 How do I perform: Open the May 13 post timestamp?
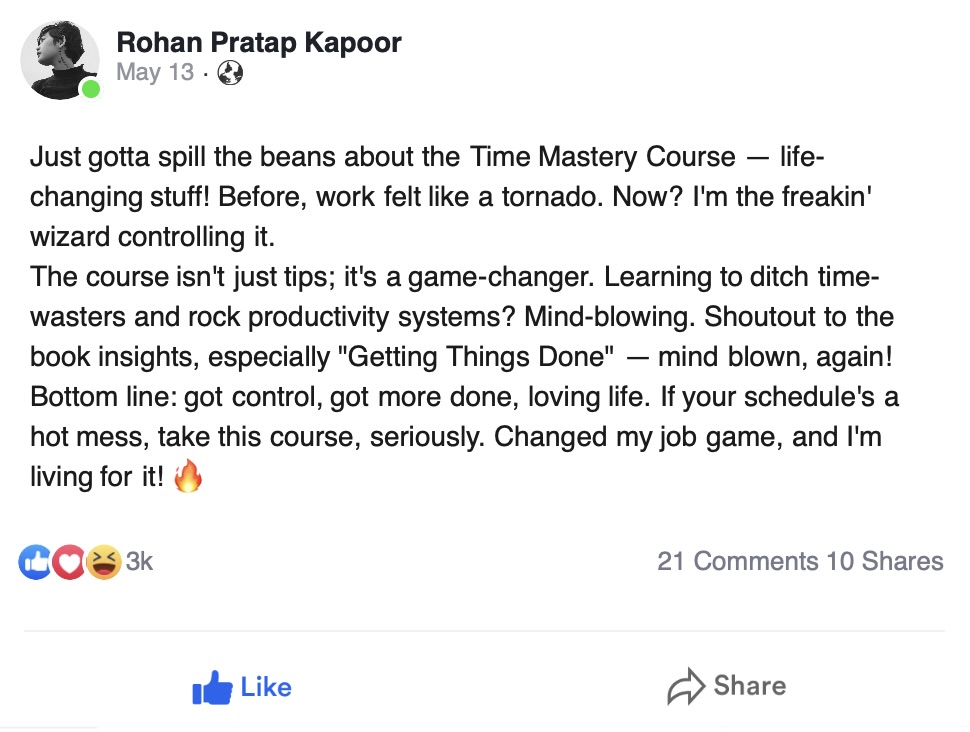coord(155,73)
